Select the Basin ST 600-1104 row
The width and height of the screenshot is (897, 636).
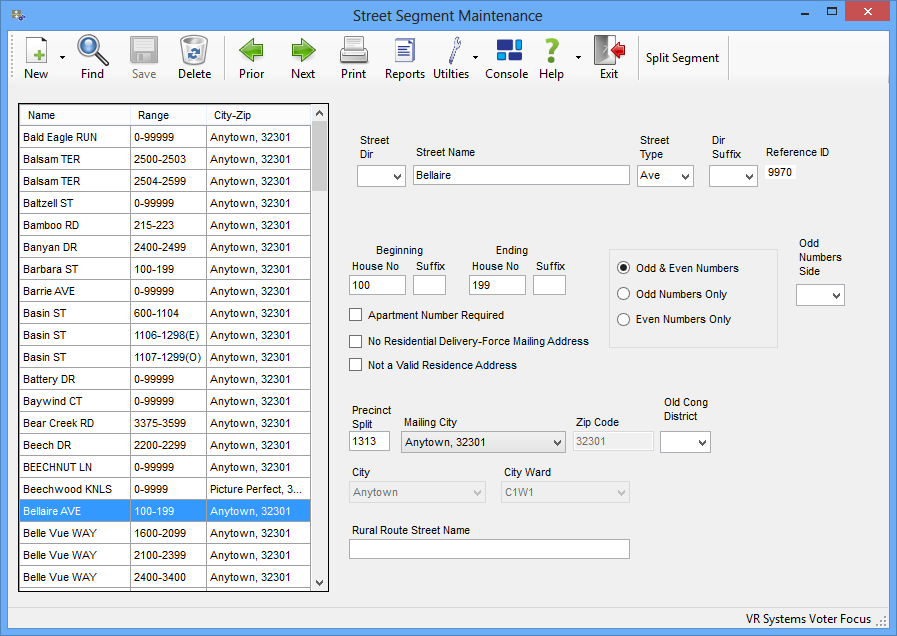(x=165, y=313)
